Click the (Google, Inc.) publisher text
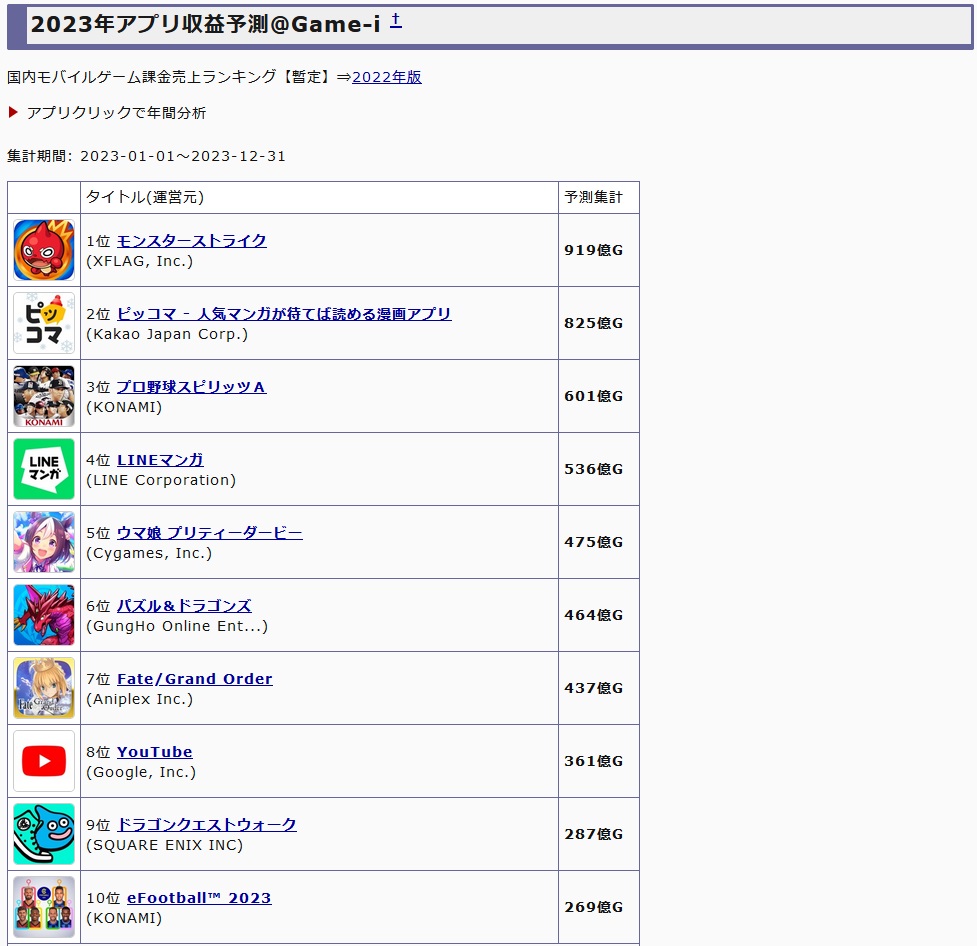This screenshot has height=946, width=977. [141, 772]
